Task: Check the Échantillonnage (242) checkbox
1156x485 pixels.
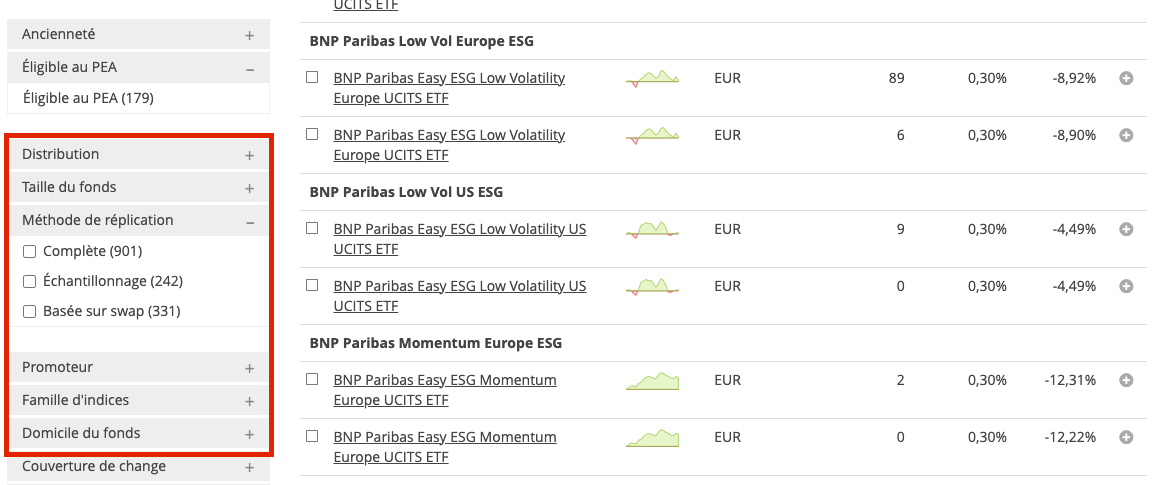Action: click(x=30, y=281)
